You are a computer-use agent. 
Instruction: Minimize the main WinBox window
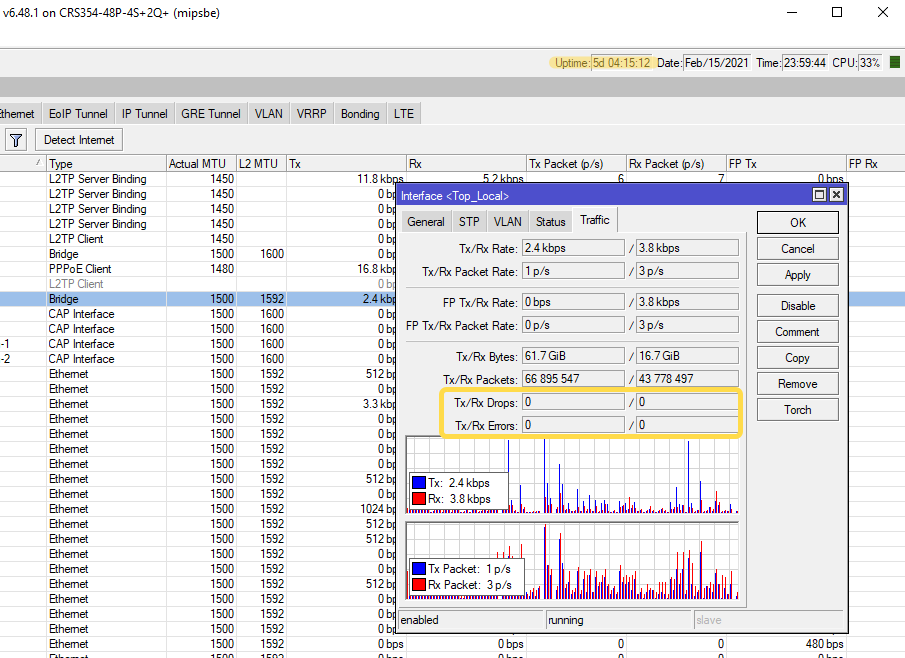click(791, 13)
